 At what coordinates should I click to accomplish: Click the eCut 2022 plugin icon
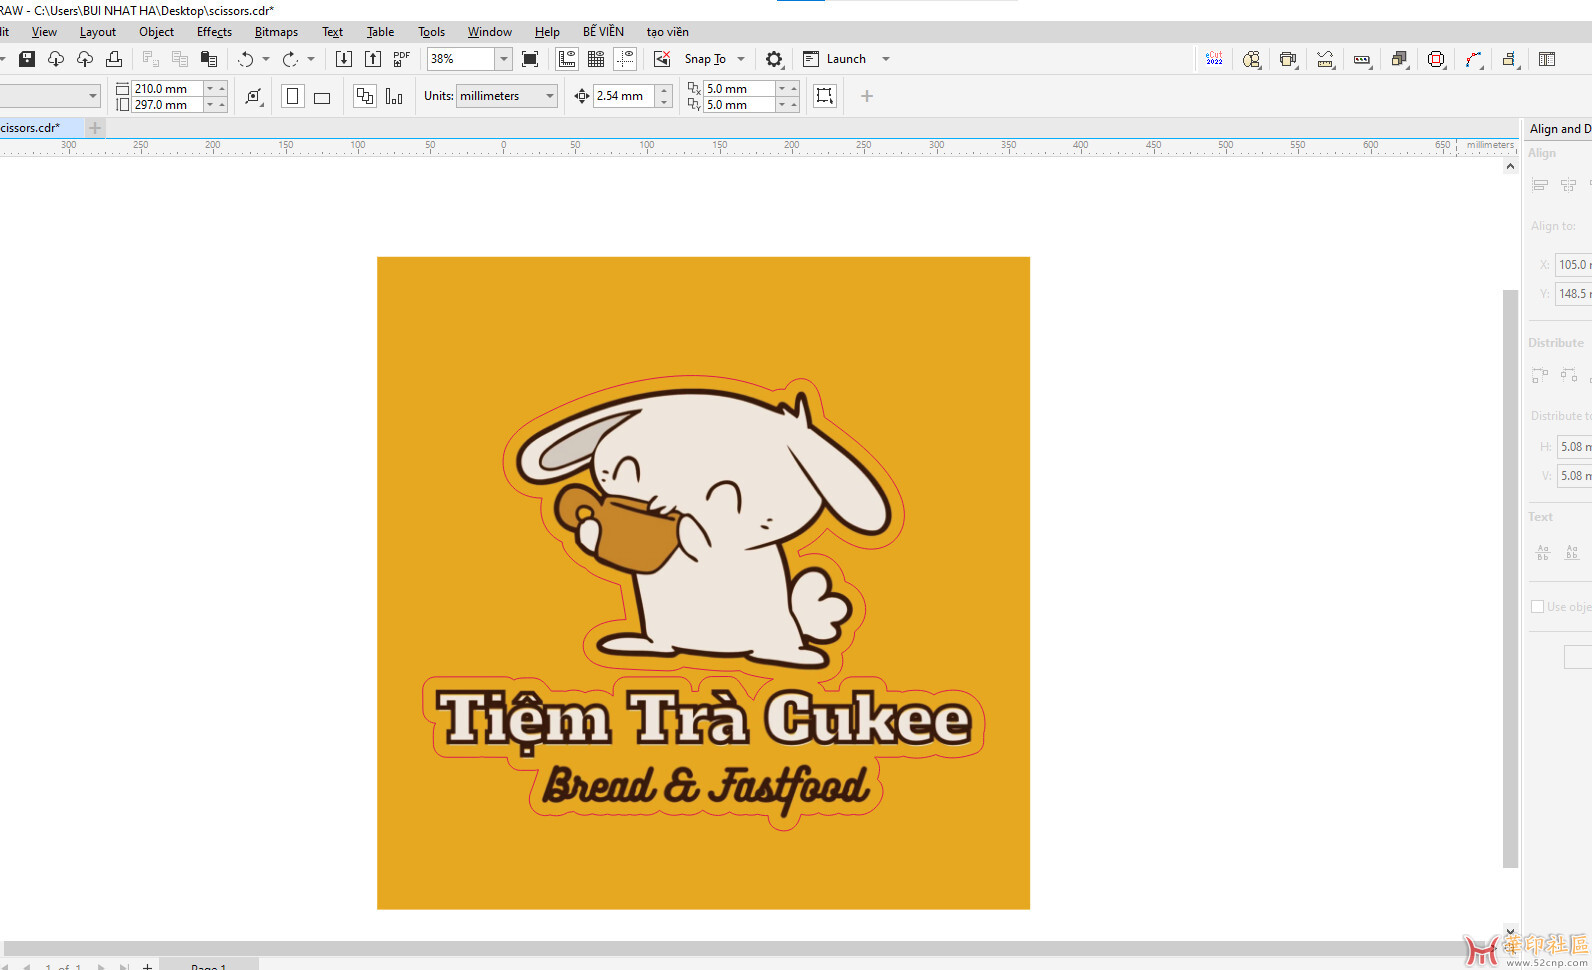pos(1214,59)
